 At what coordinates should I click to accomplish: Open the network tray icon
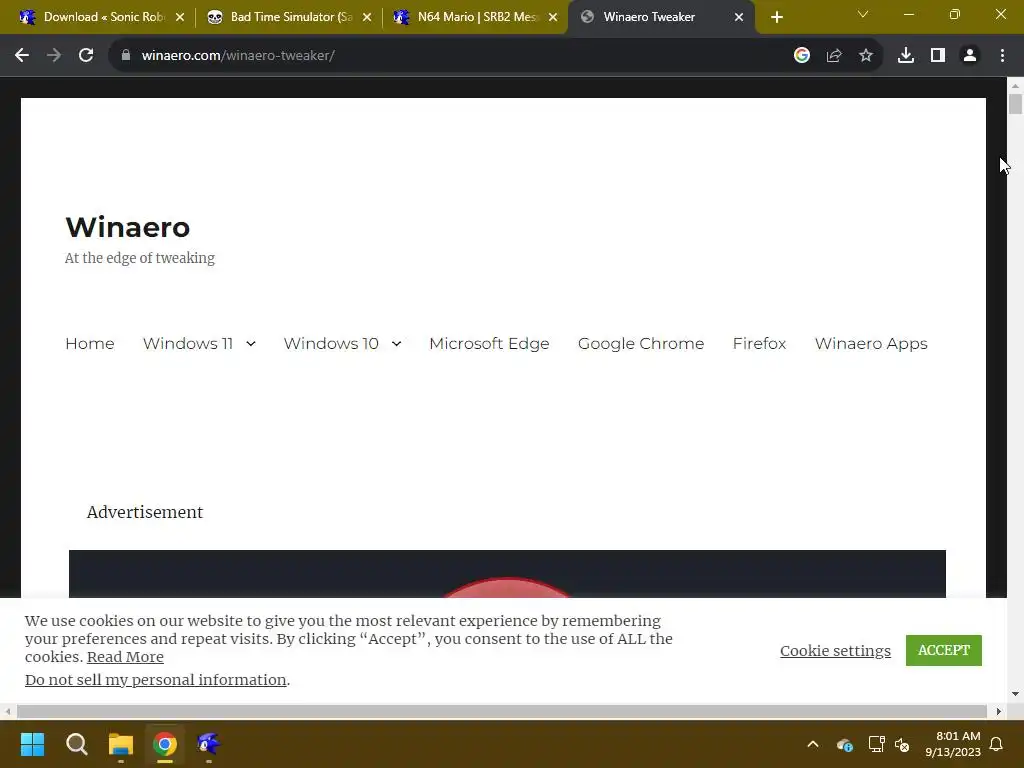pos(876,744)
